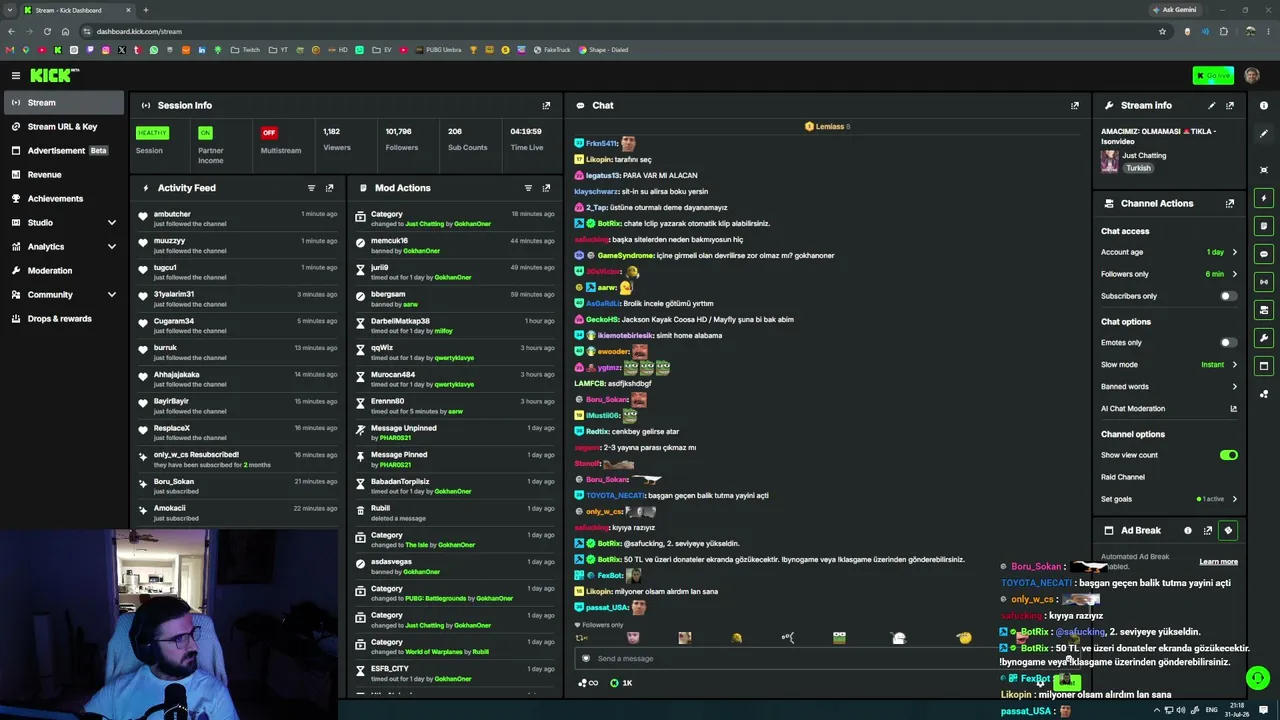Pop out the Activity Feed panel
Viewport: 1280px width, 720px height.
(329, 188)
